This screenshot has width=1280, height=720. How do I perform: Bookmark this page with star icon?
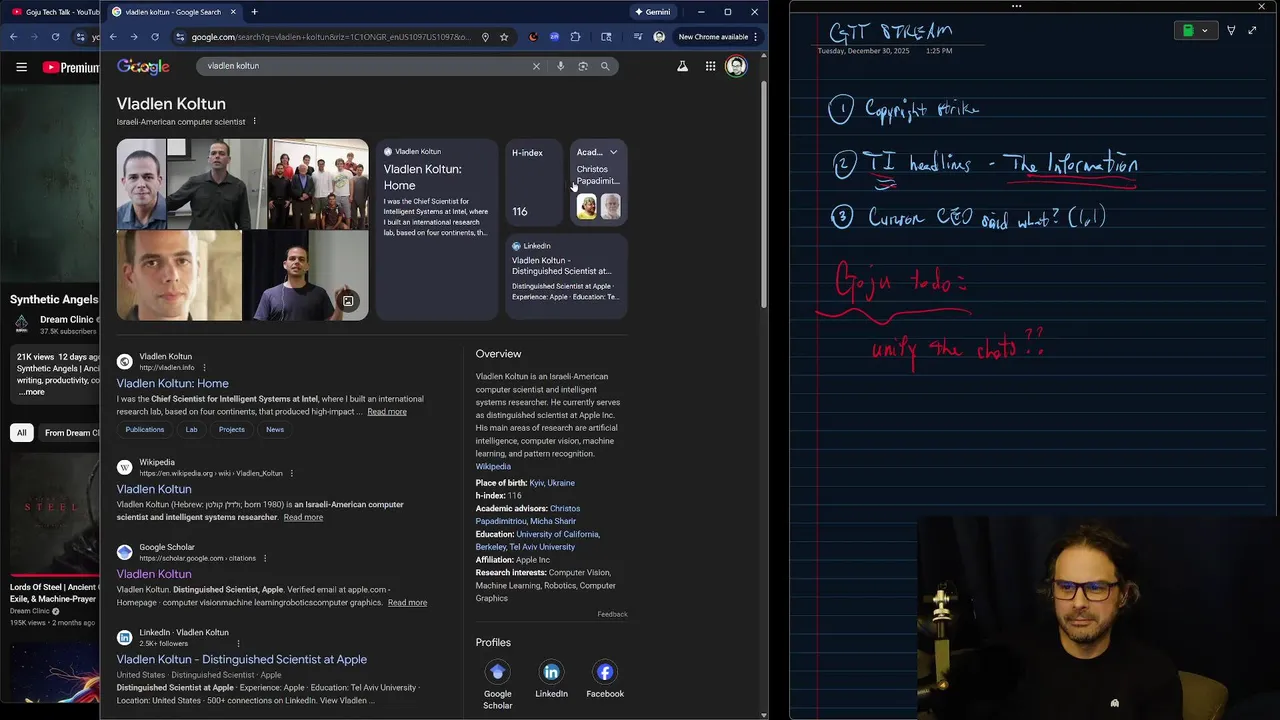[504, 37]
